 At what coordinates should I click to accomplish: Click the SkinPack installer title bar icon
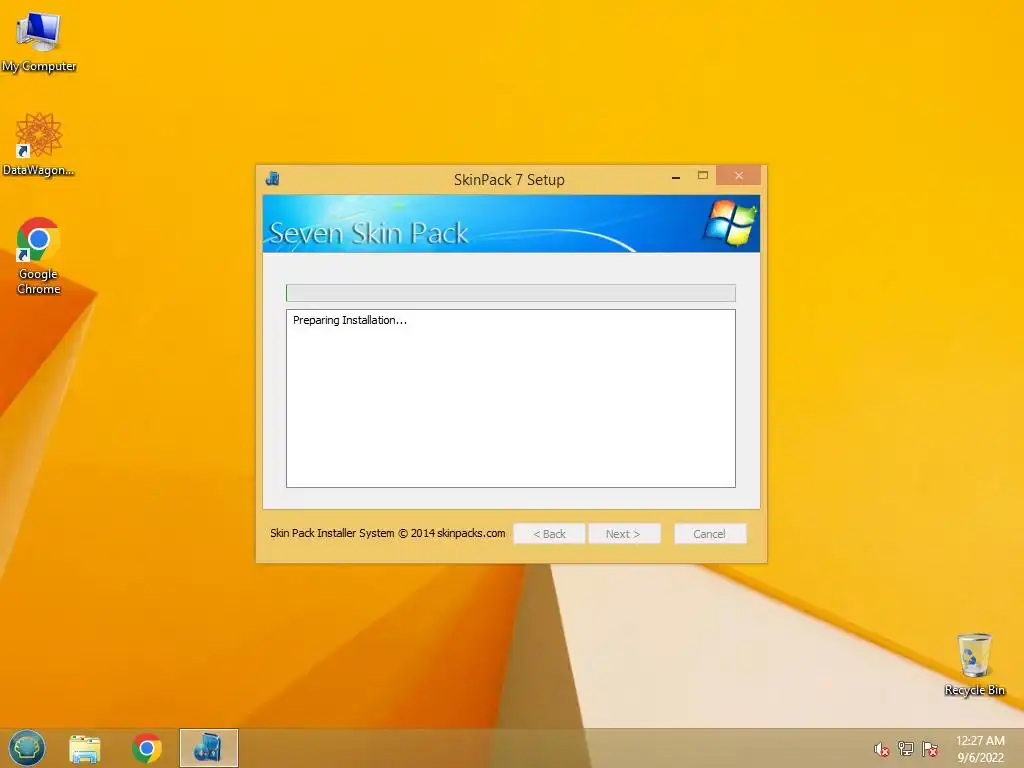(x=273, y=178)
